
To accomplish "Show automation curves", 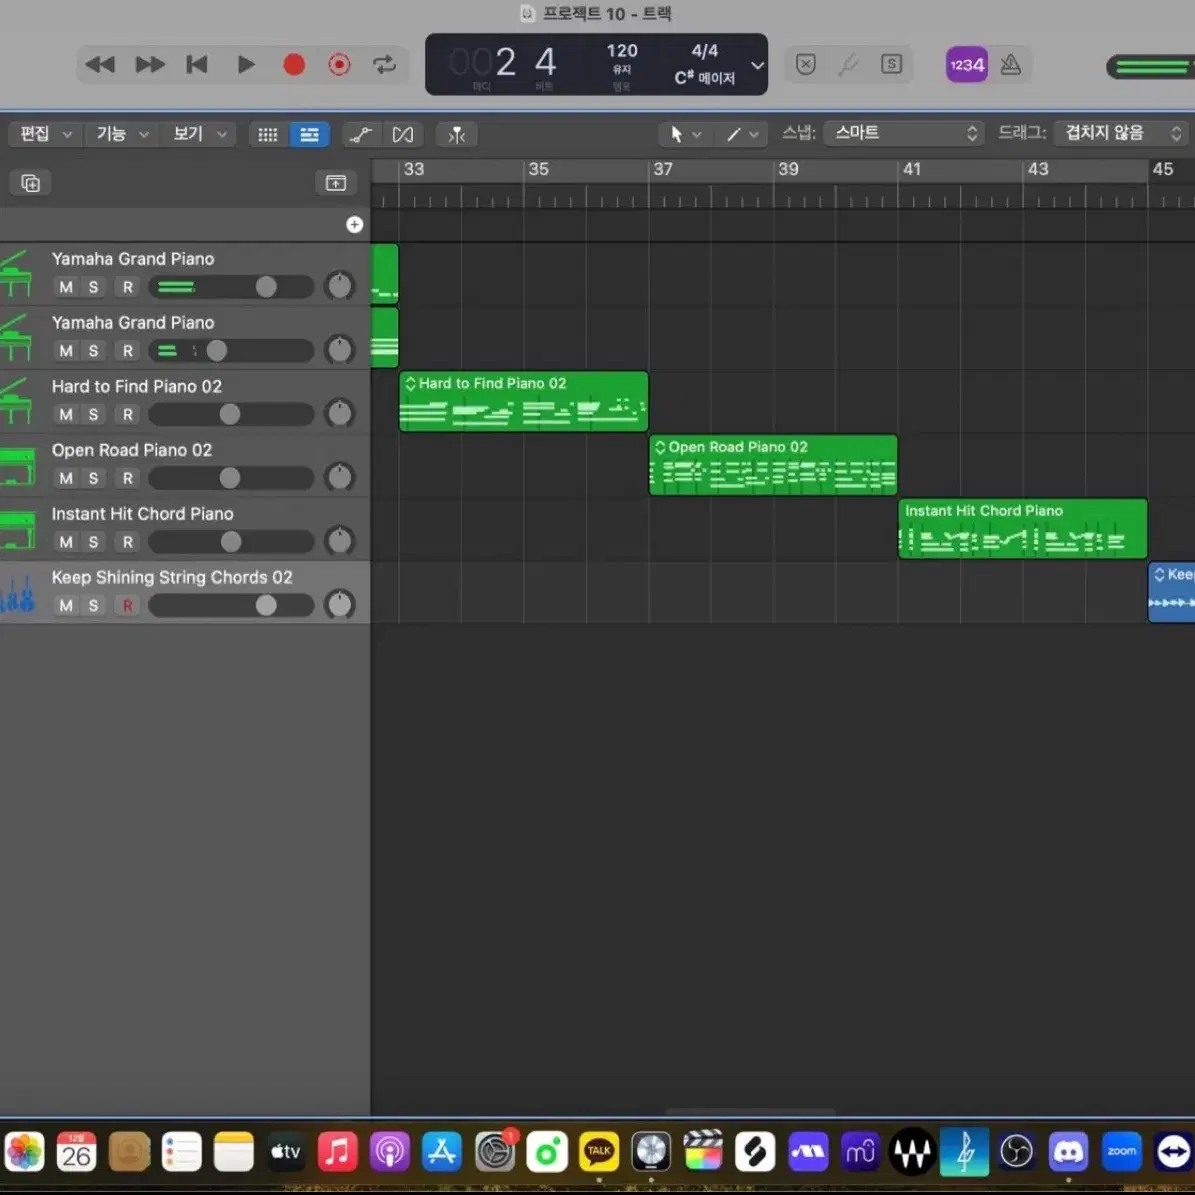I will (x=360, y=135).
